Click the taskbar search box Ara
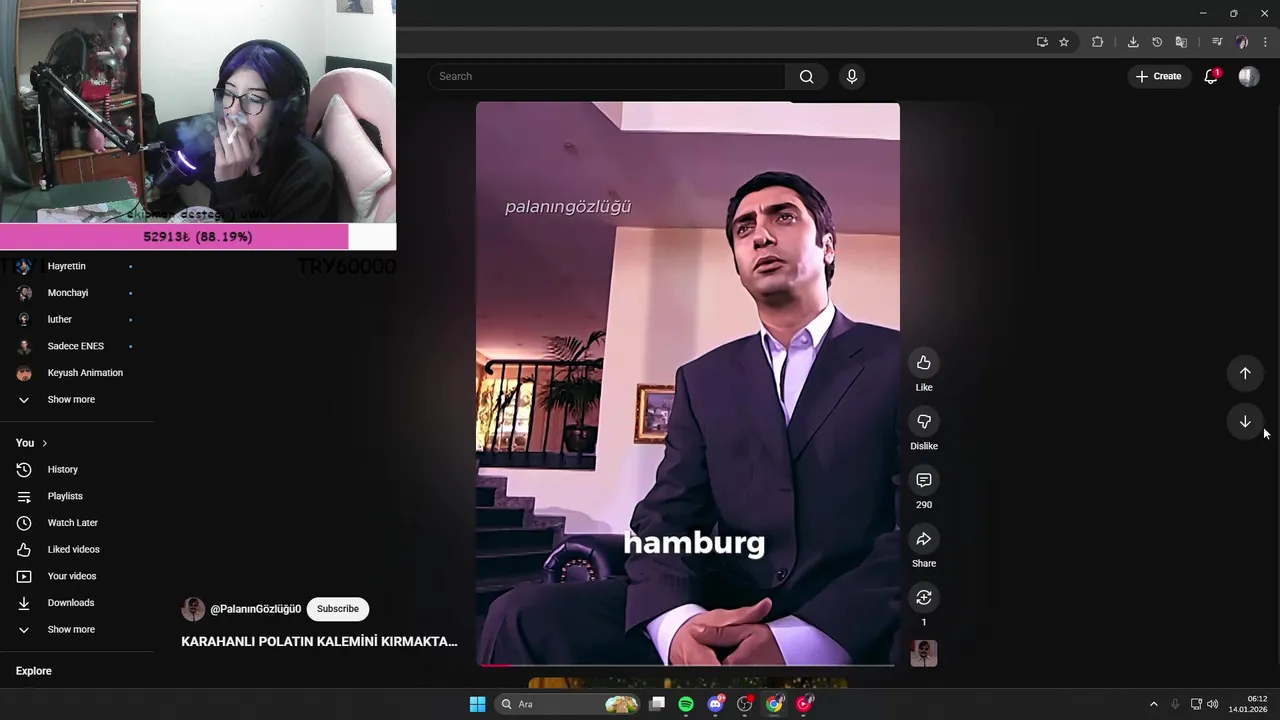Screen dimensions: 1280x720 [568, 704]
